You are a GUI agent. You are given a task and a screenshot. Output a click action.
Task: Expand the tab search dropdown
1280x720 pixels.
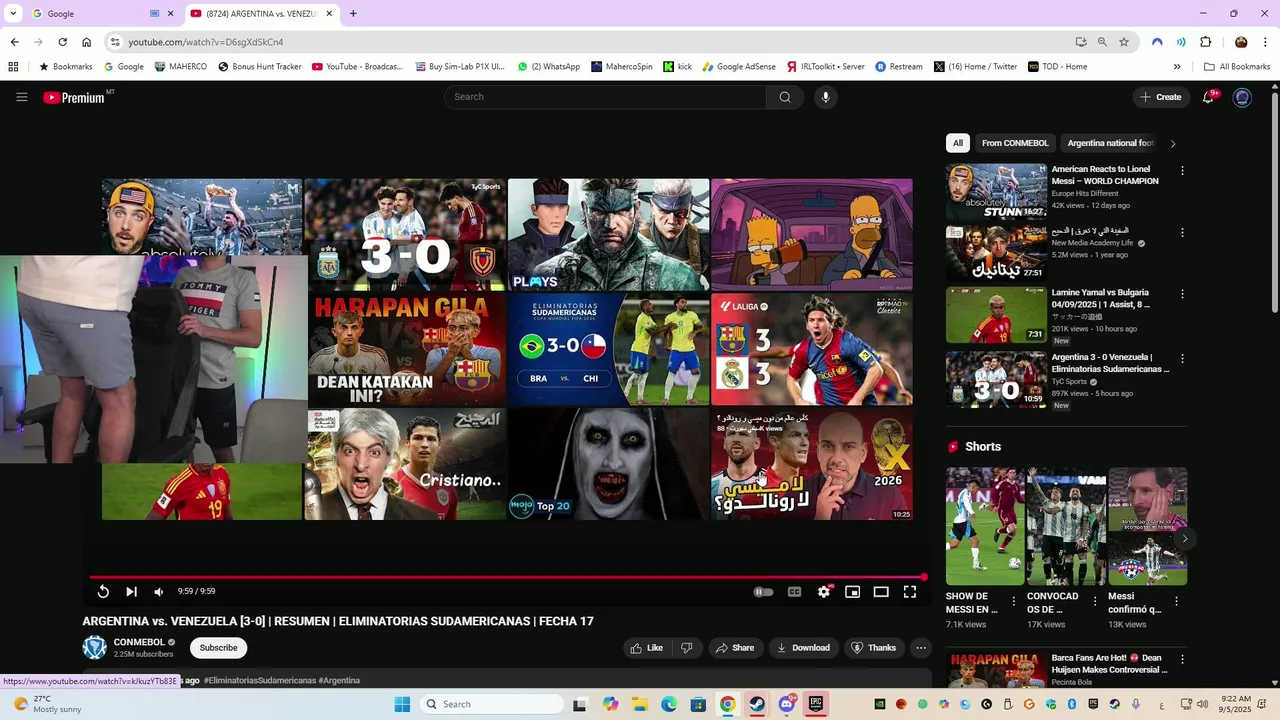coord(13,14)
